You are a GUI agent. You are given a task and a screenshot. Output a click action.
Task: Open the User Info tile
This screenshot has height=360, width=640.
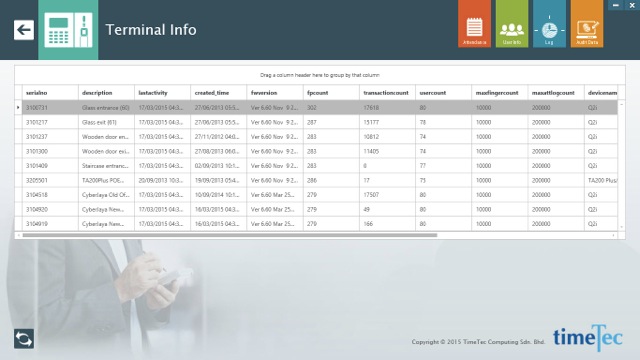pos(512,24)
